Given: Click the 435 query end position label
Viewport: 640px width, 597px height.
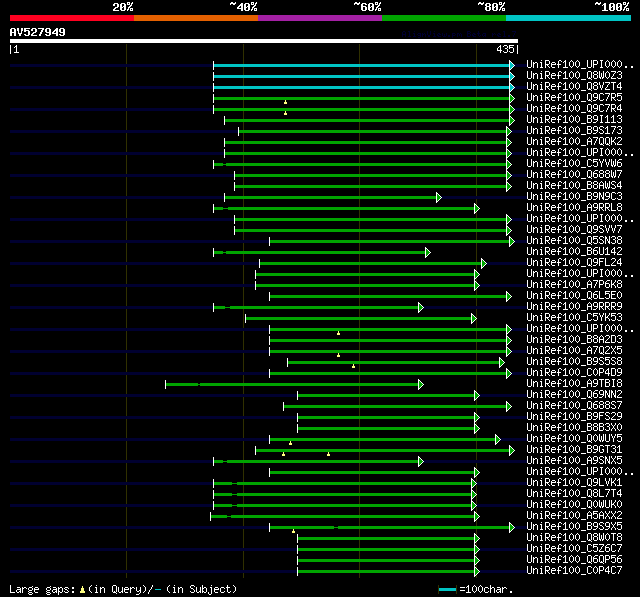Looking at the screenshot, I should (505, 50).
